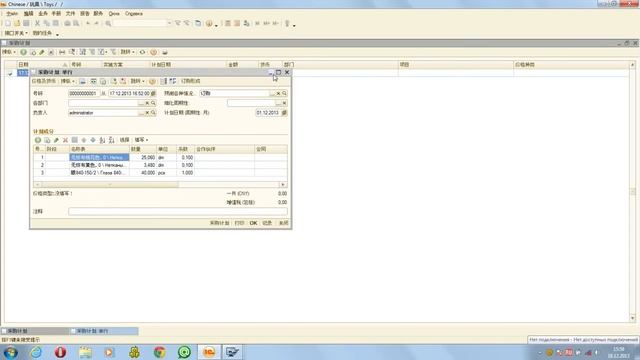Click the OK button in the dialog

coord(253,223)
